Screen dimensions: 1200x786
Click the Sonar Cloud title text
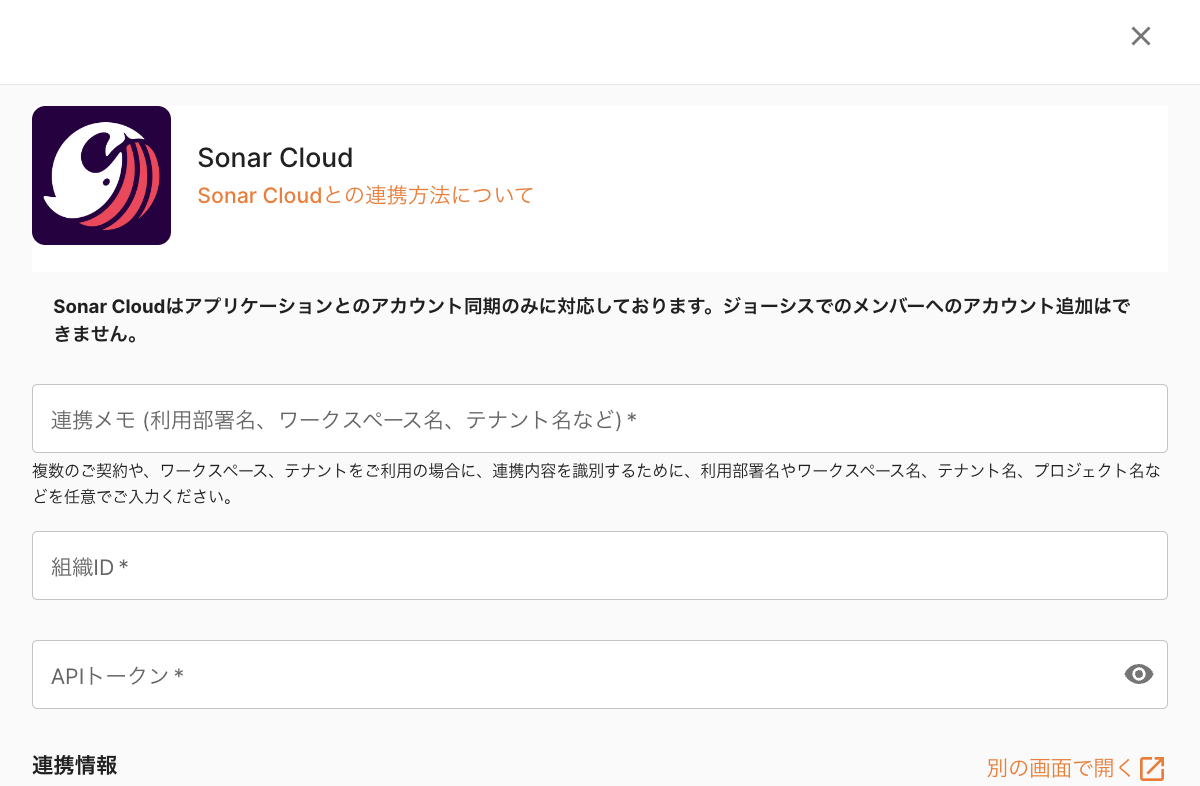(275, 158)
